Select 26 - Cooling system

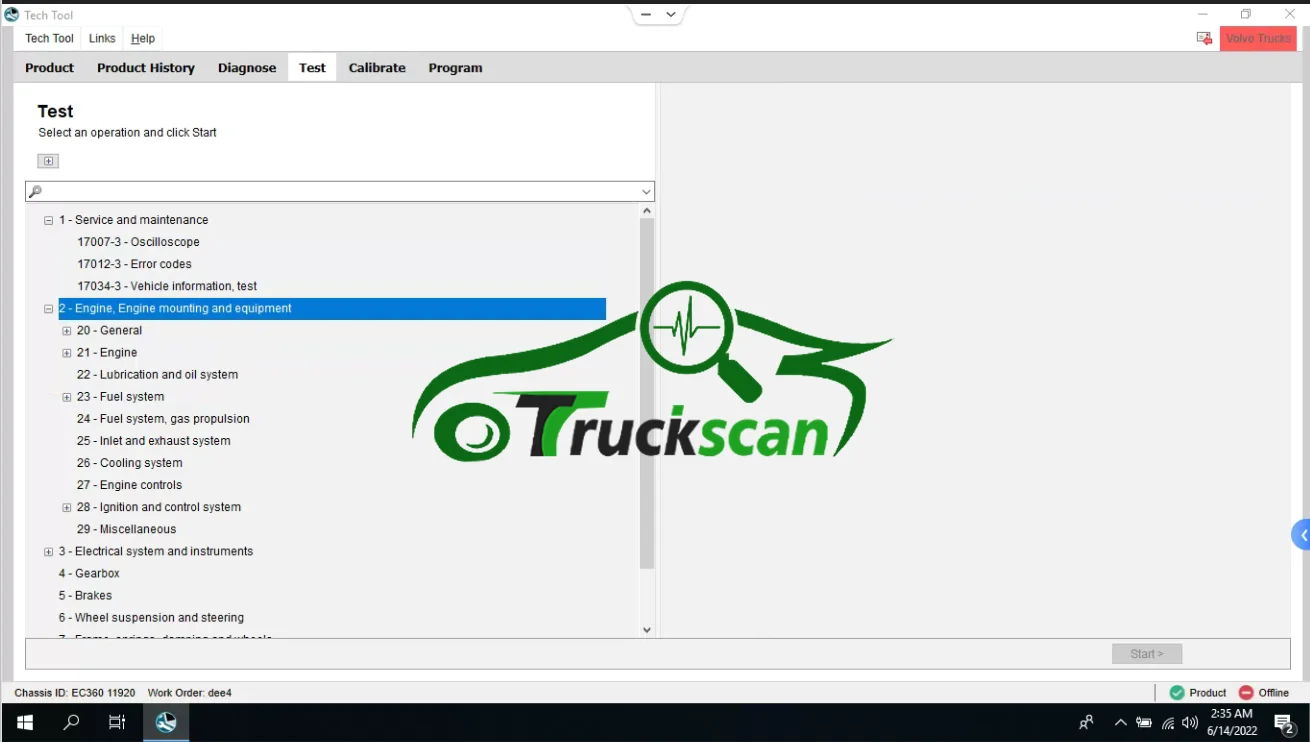point(129,463)
